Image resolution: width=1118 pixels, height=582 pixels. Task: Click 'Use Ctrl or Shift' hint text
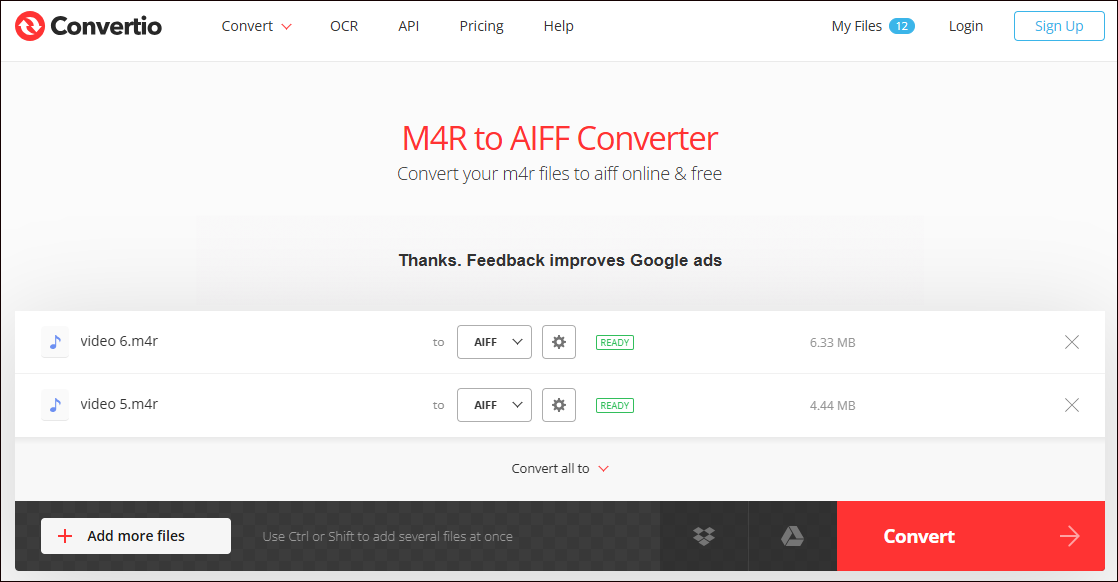click(387, 536)
